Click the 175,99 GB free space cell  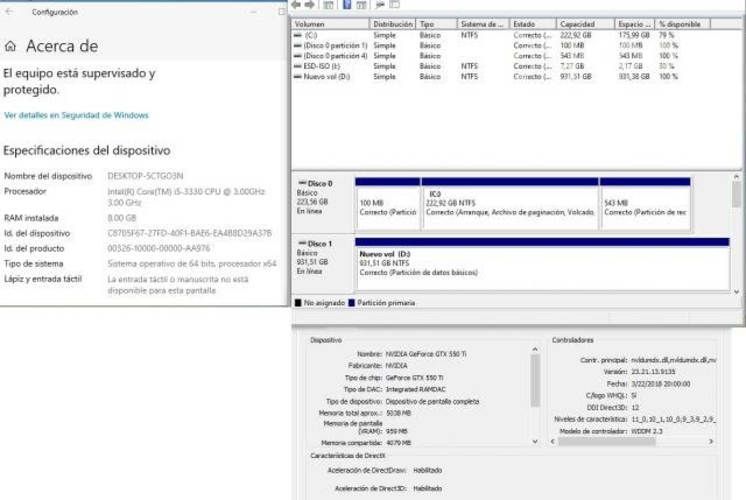point(634,35)
